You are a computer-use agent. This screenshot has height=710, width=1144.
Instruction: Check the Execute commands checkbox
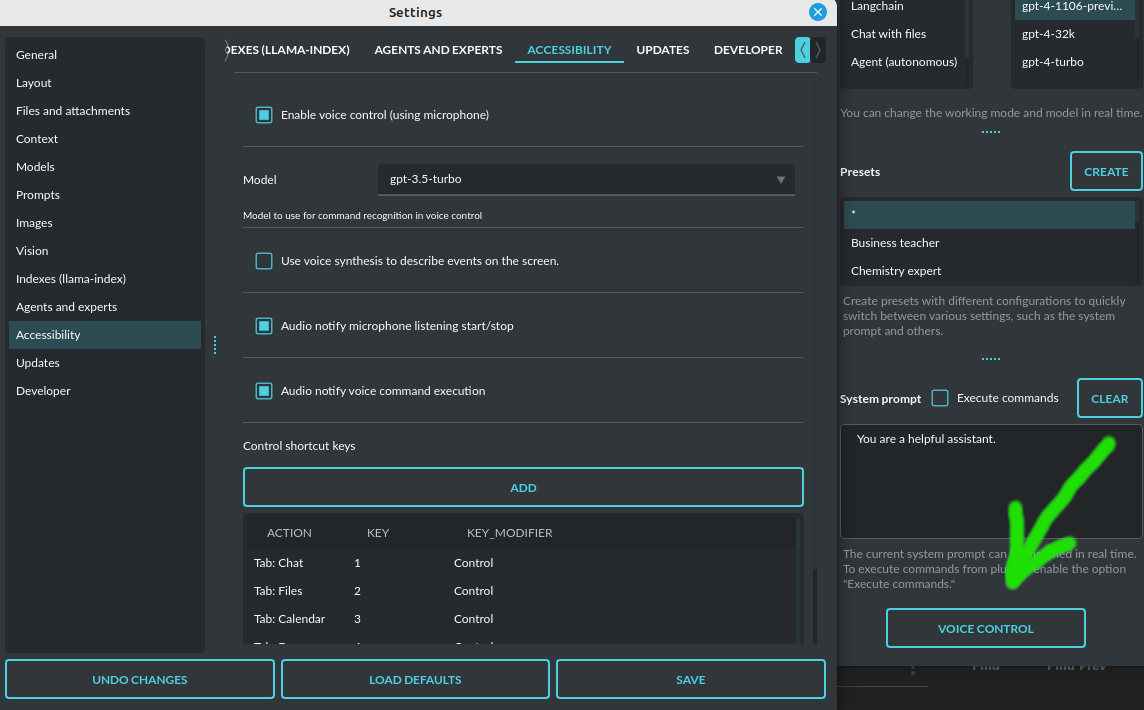pos(940,398)
